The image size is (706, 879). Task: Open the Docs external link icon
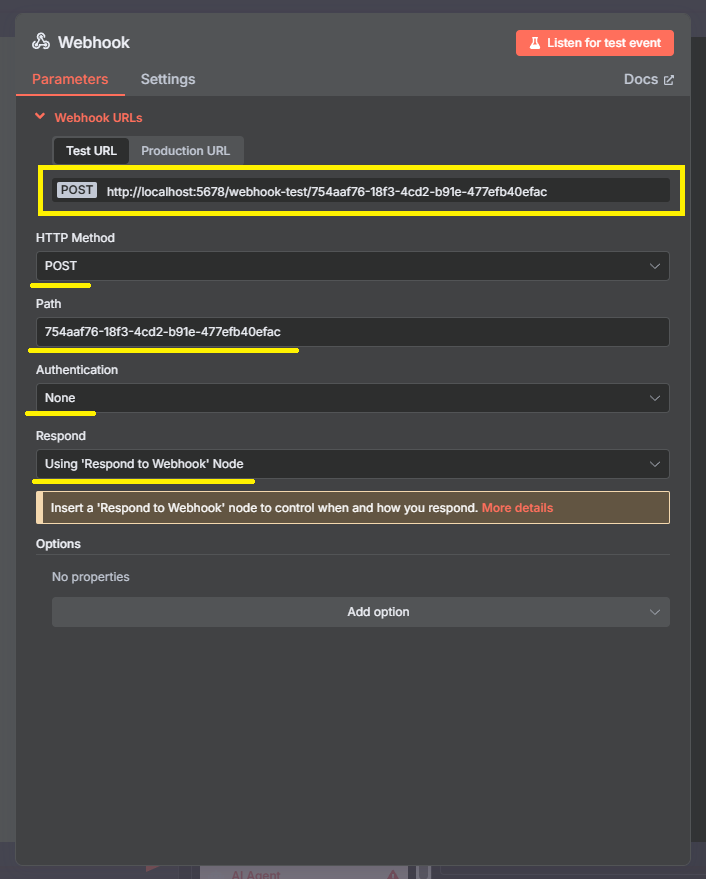point(668,80)
